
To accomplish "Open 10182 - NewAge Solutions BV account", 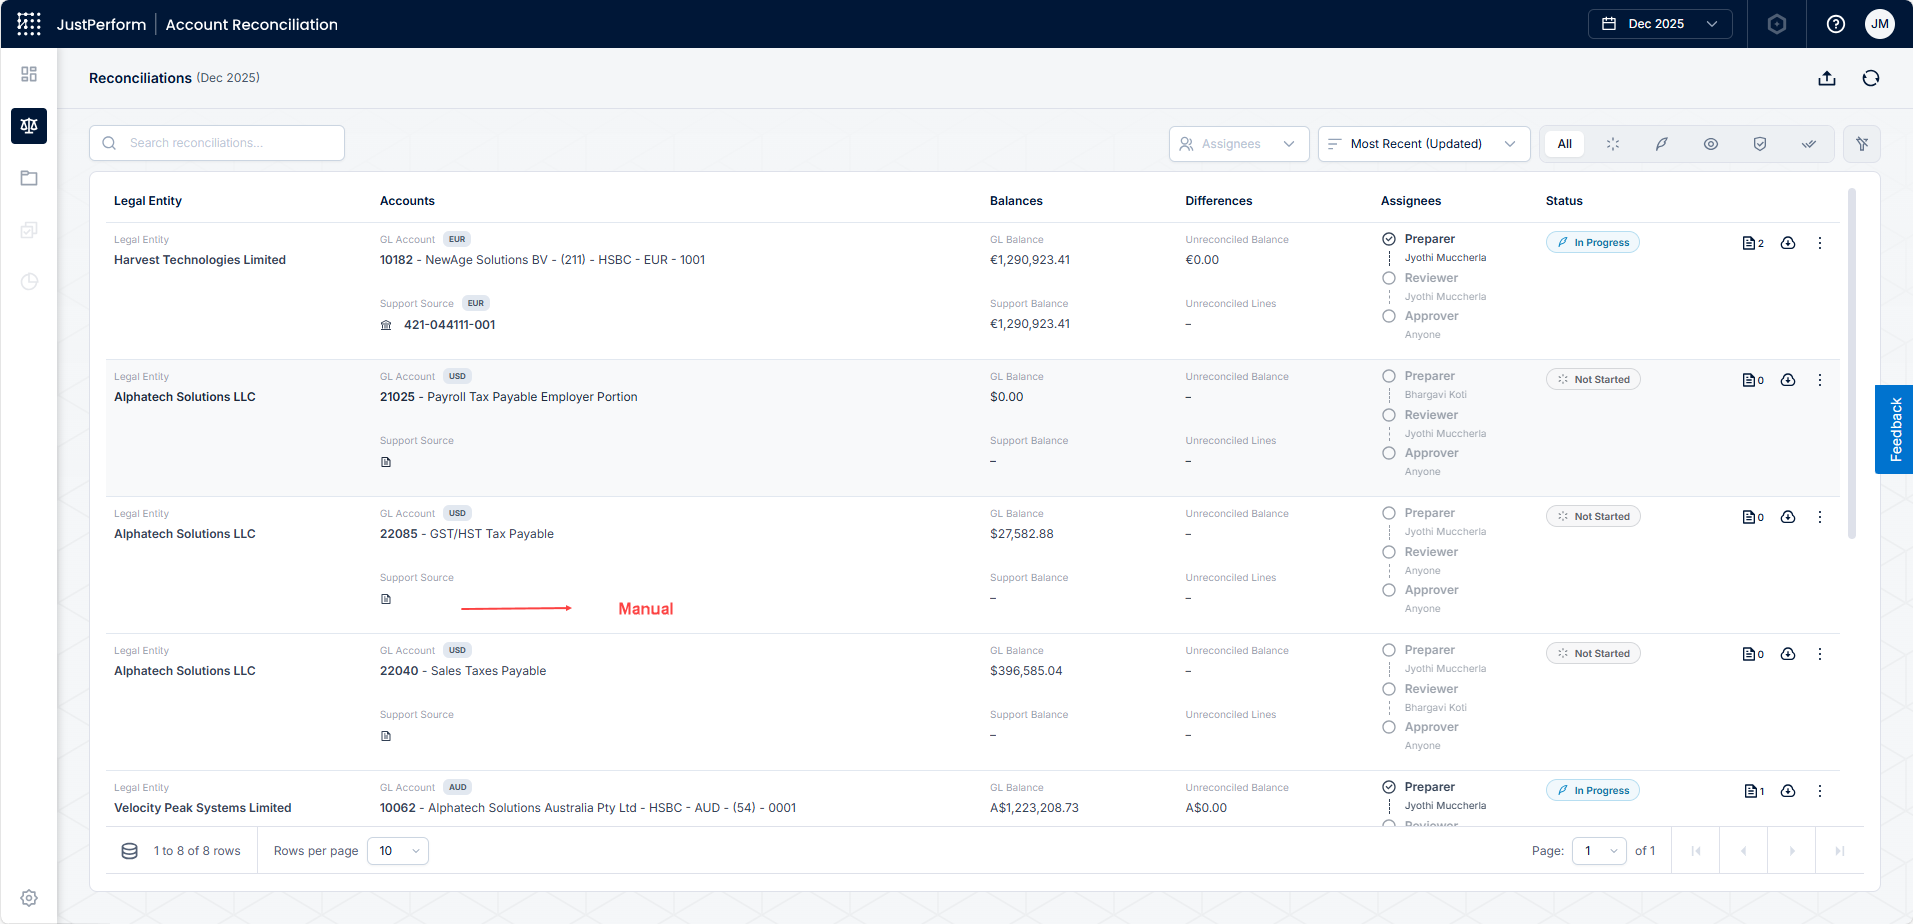I will click(x=542, y=260).
